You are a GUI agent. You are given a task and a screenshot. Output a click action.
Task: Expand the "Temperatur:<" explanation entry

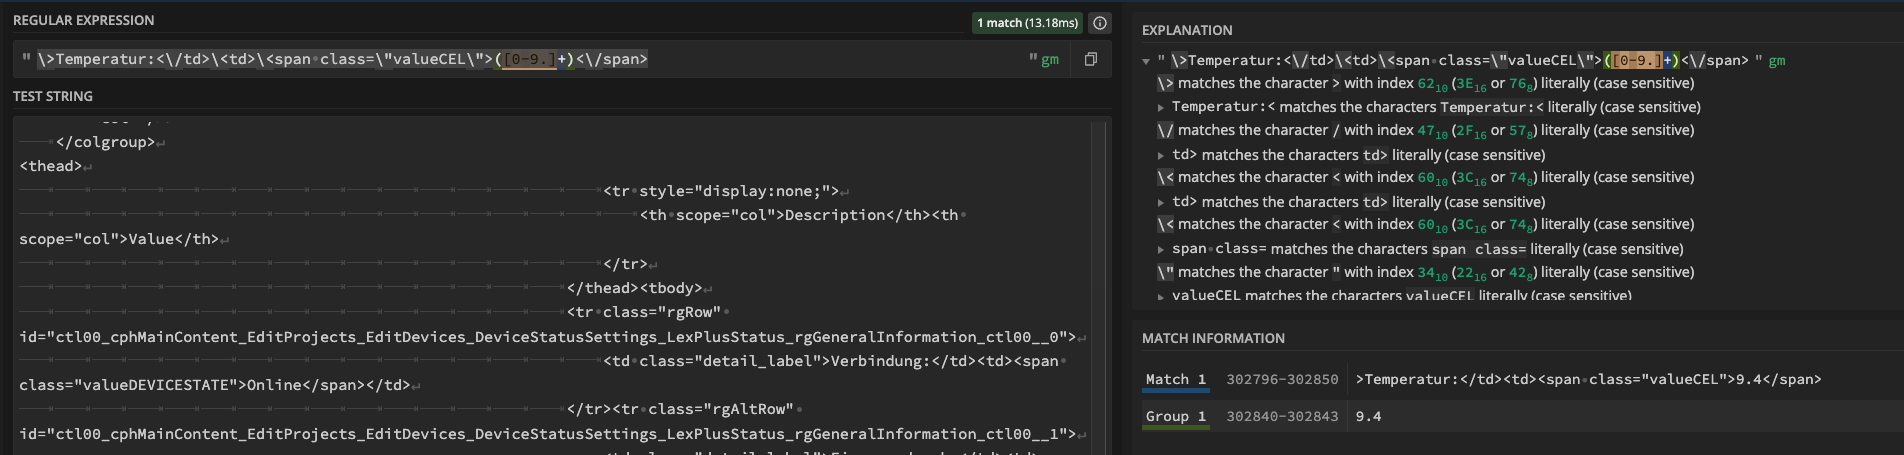(x=1160, y=108)
